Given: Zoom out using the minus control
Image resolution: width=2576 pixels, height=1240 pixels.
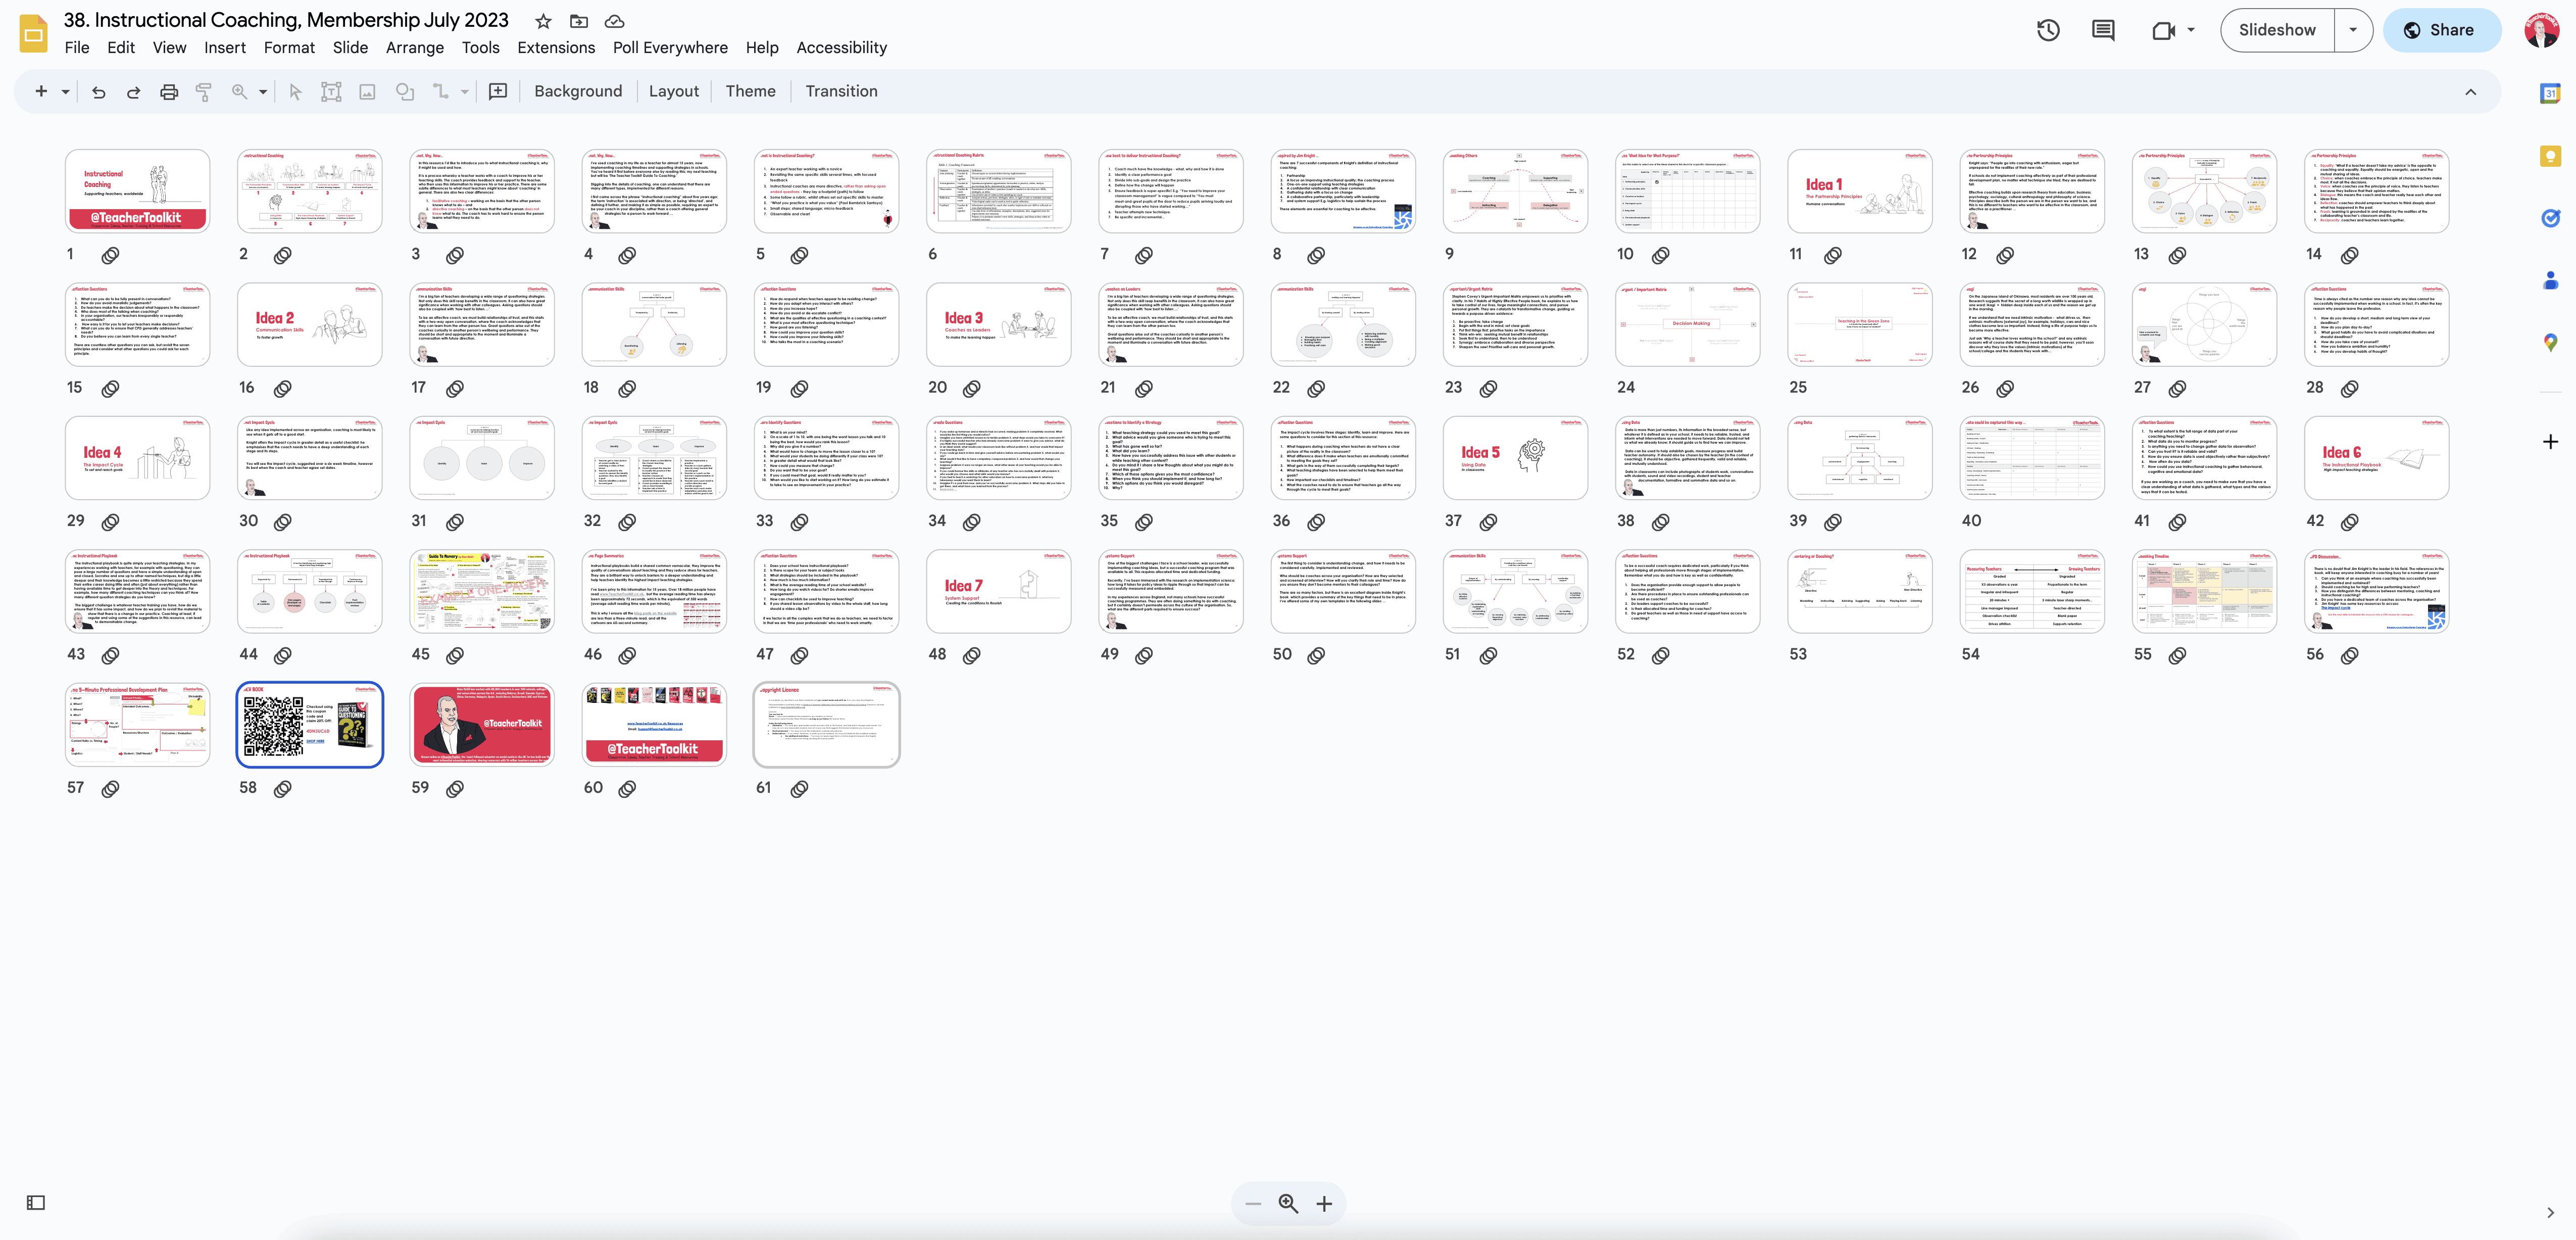Looking at the screenshot, I should point(1252,1204).
